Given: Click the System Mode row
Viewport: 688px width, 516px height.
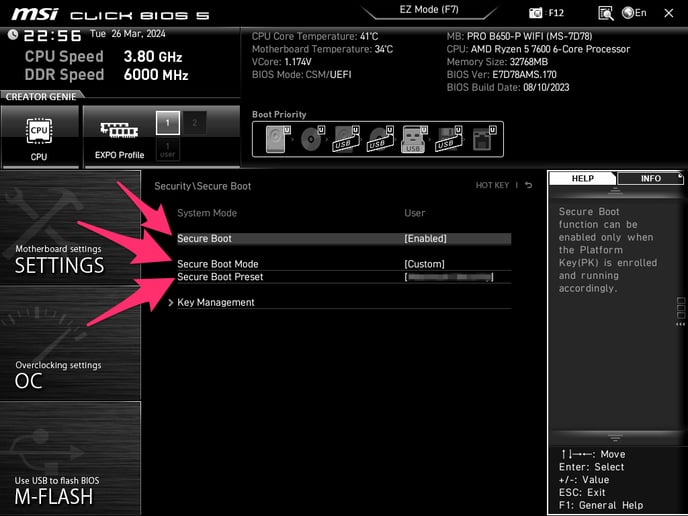Looking at the screenshot, I should tap(344, 213).
